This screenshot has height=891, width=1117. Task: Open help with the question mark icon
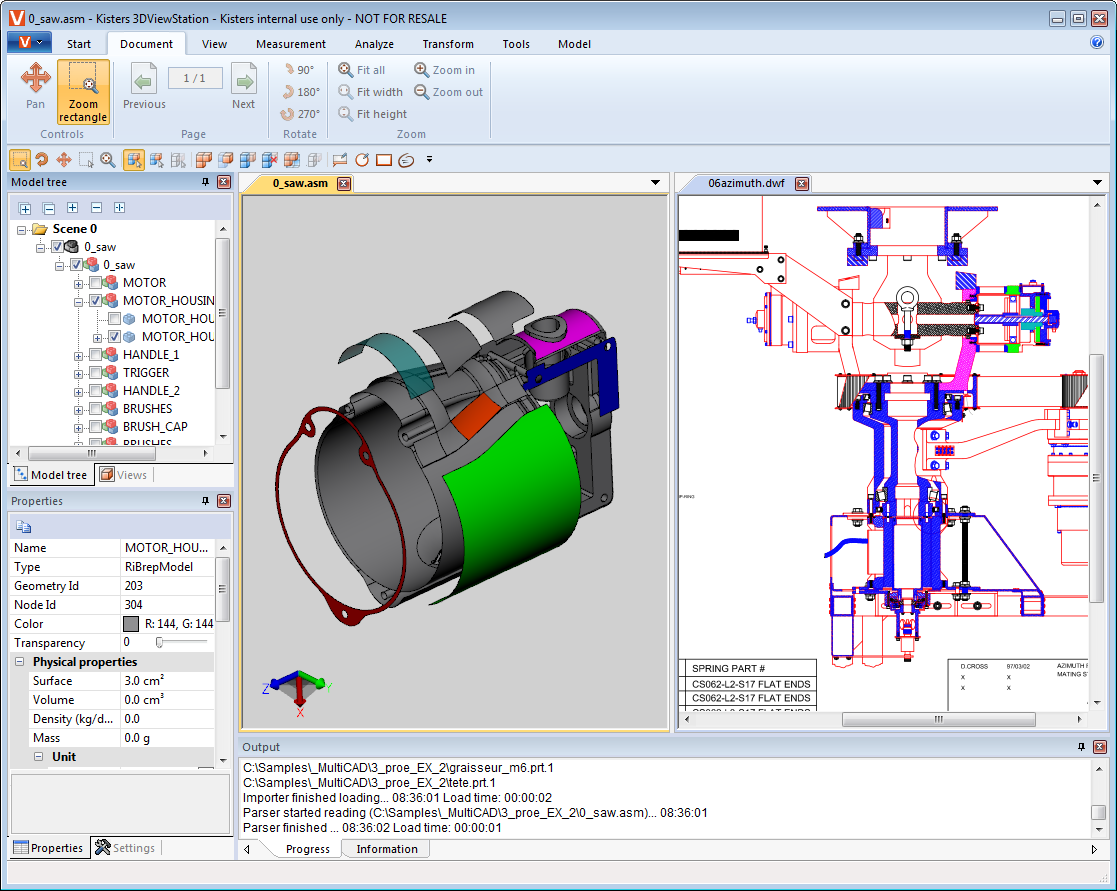point(1097,43)
